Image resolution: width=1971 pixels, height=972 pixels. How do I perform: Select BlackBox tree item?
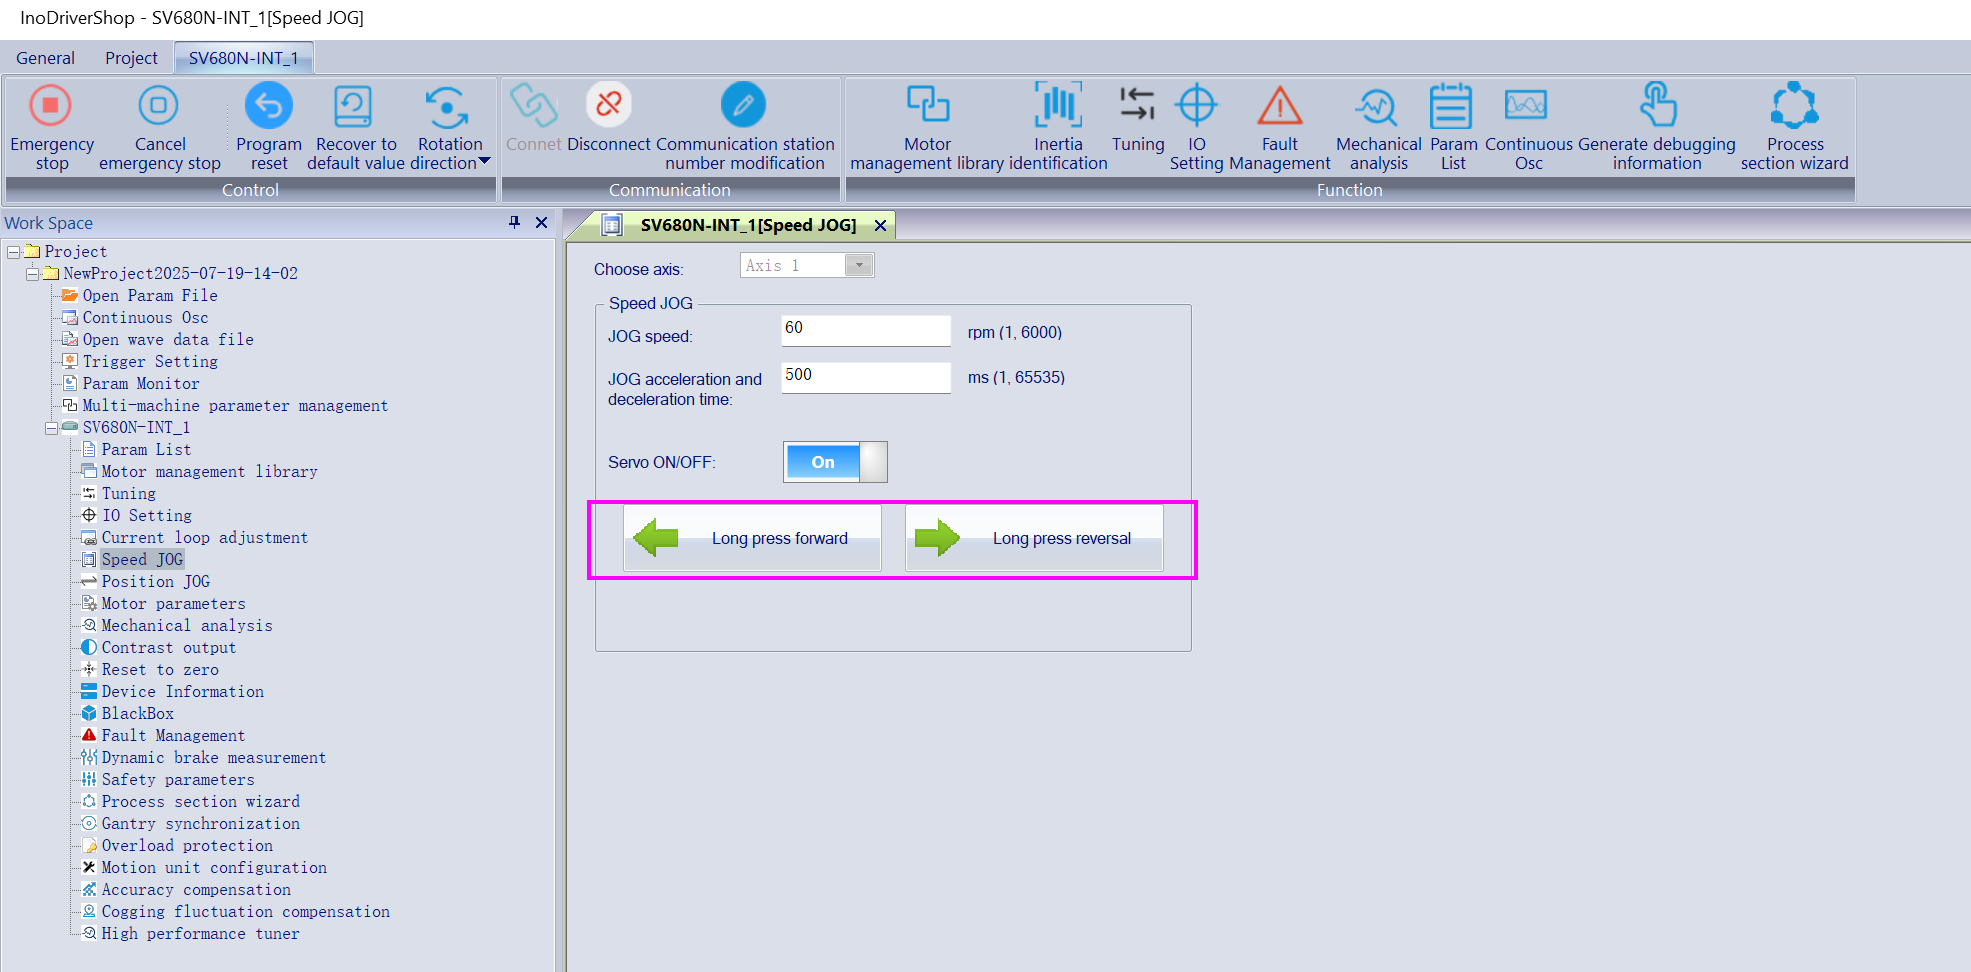(x=138, y=714)
